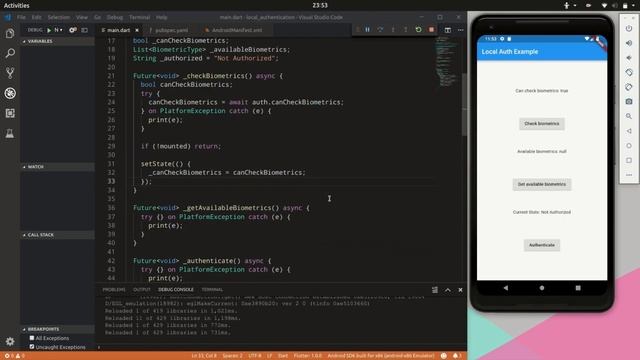The image size is (640, 360).
Task: Tap phone navigation back button
Action: click(x=506, y=288)
